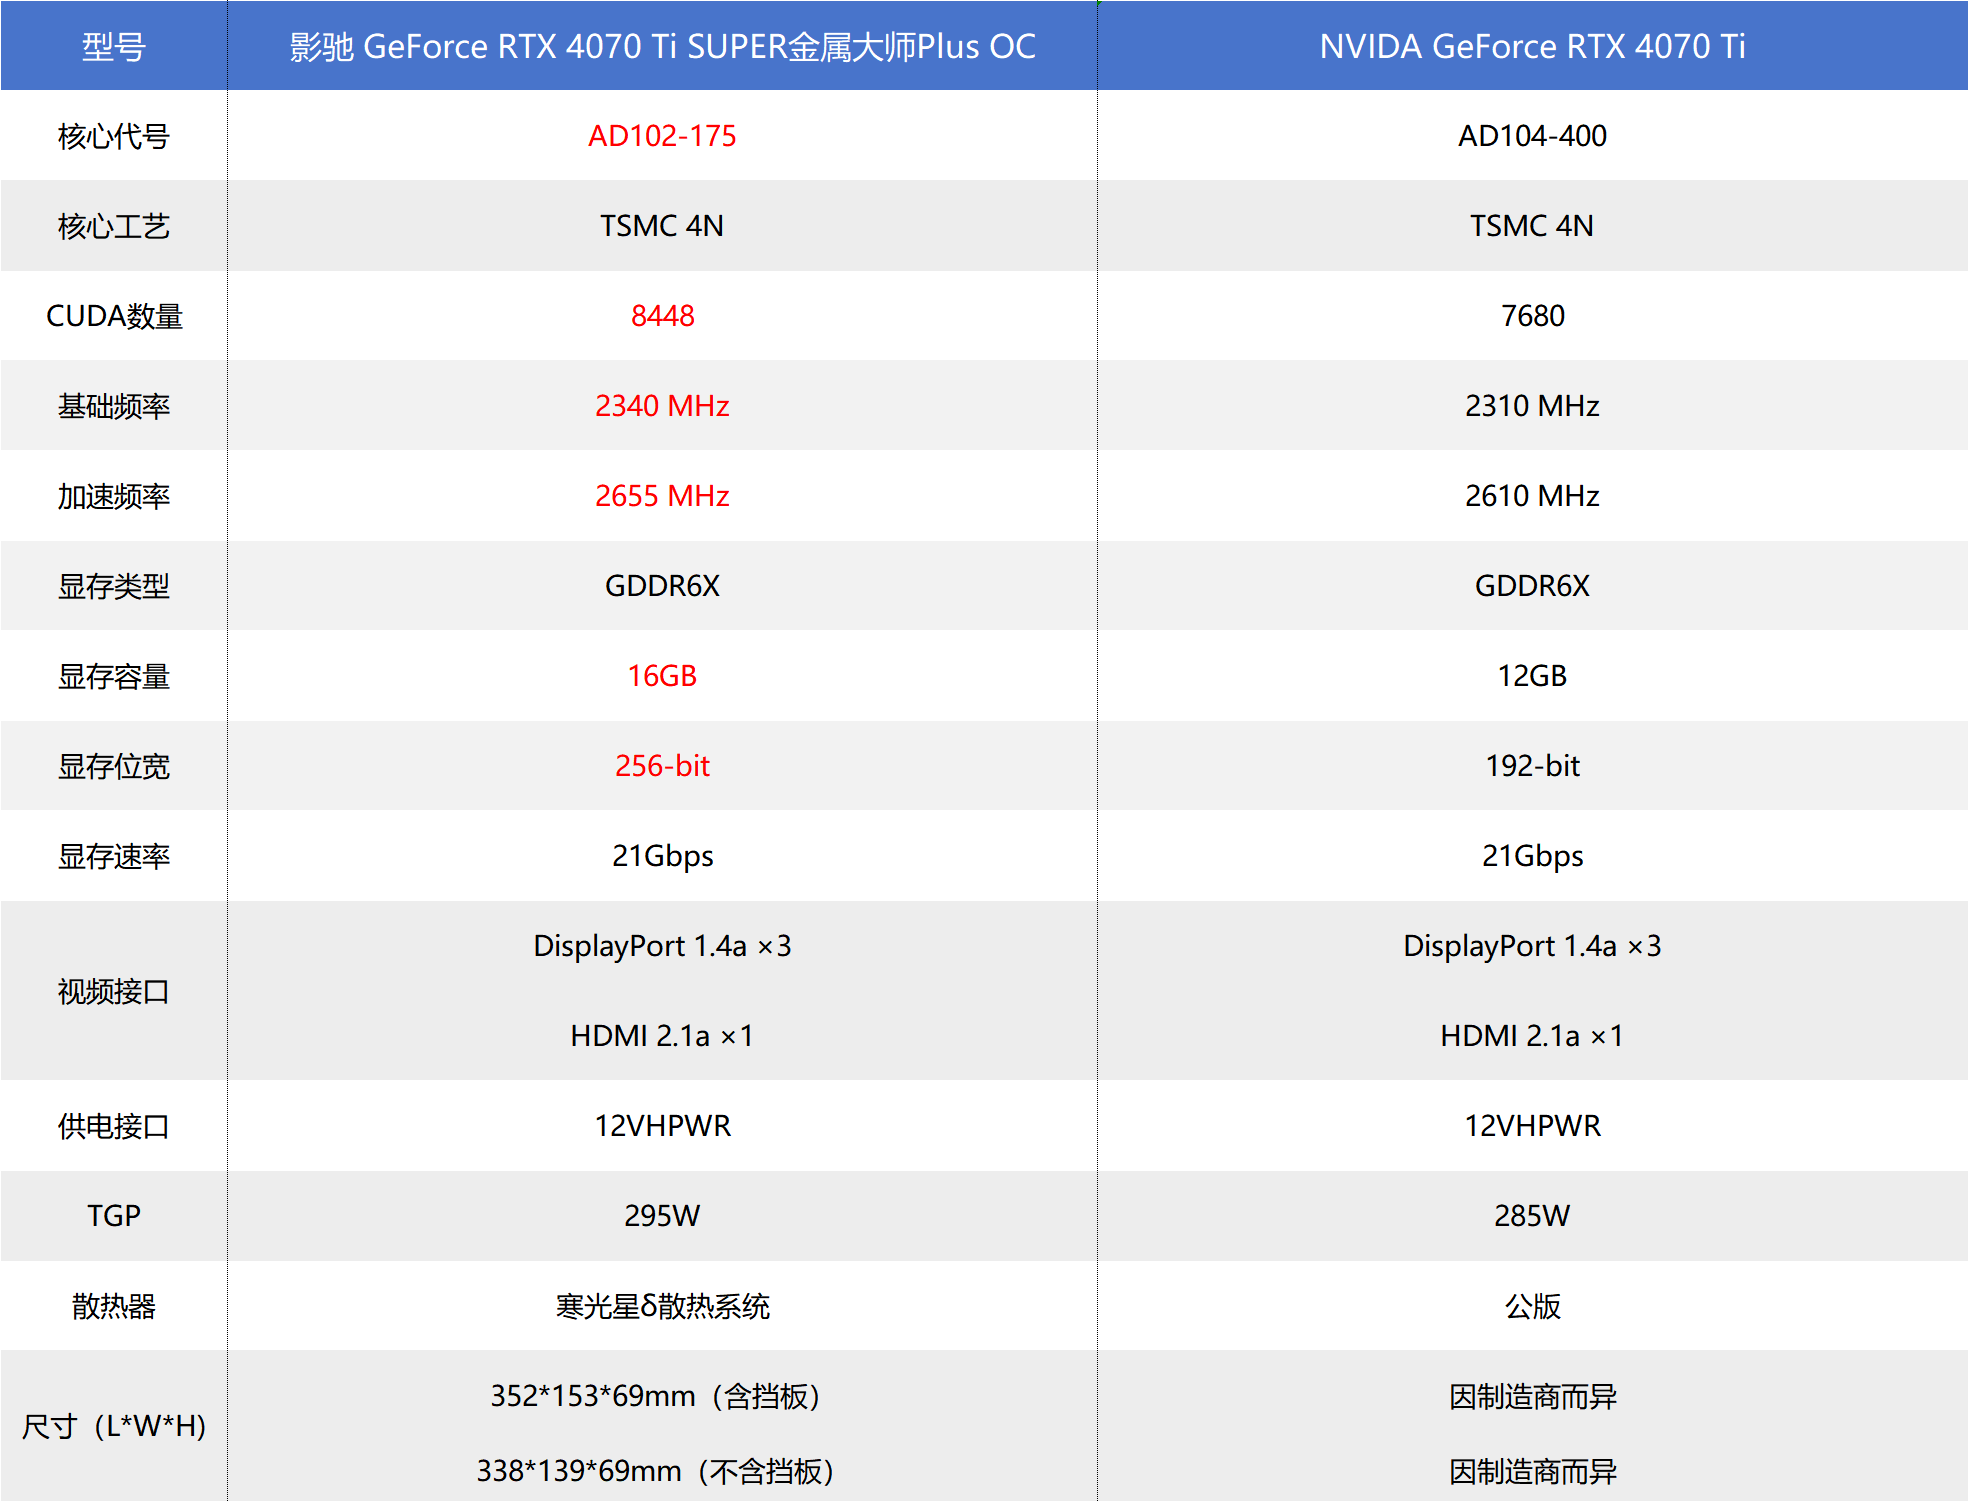Select the 2610 MHz boost clock cell
Viewport: 1968px width, 1501px height.
(1532, 496)
